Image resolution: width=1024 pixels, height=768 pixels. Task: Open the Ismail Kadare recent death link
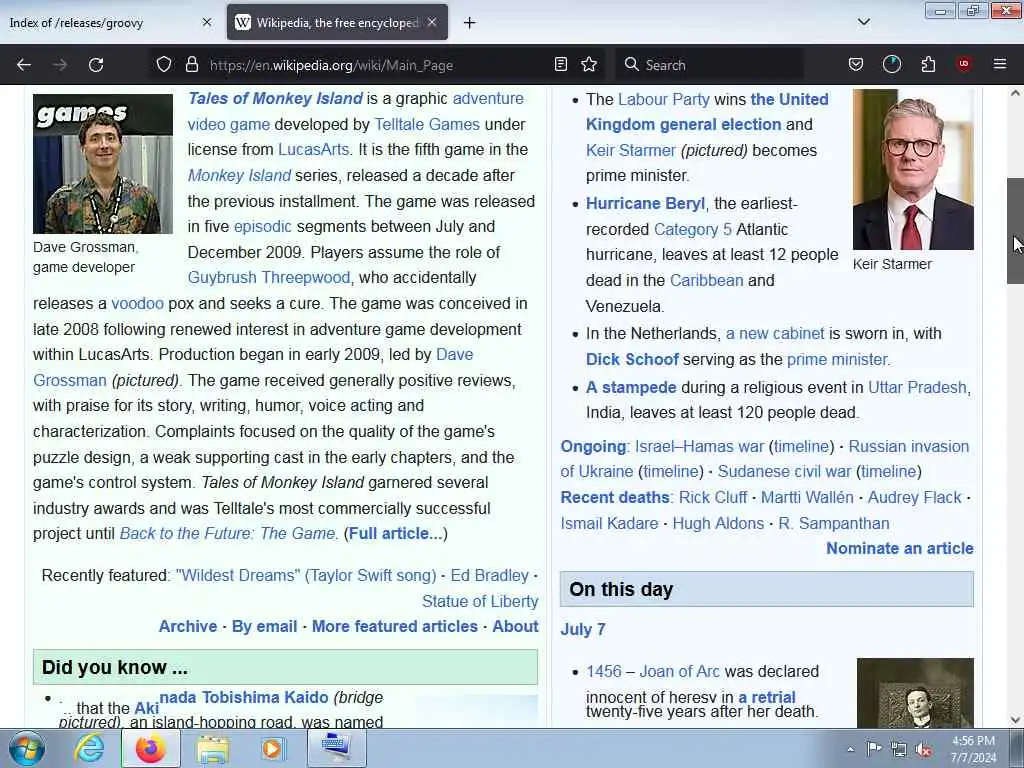(x=609, y=524)
